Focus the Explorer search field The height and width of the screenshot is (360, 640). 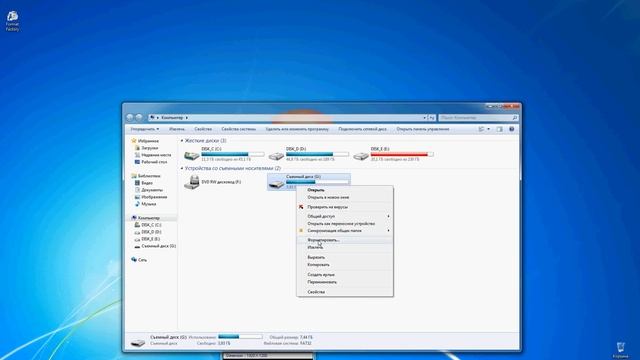click(x=476, y=118)
